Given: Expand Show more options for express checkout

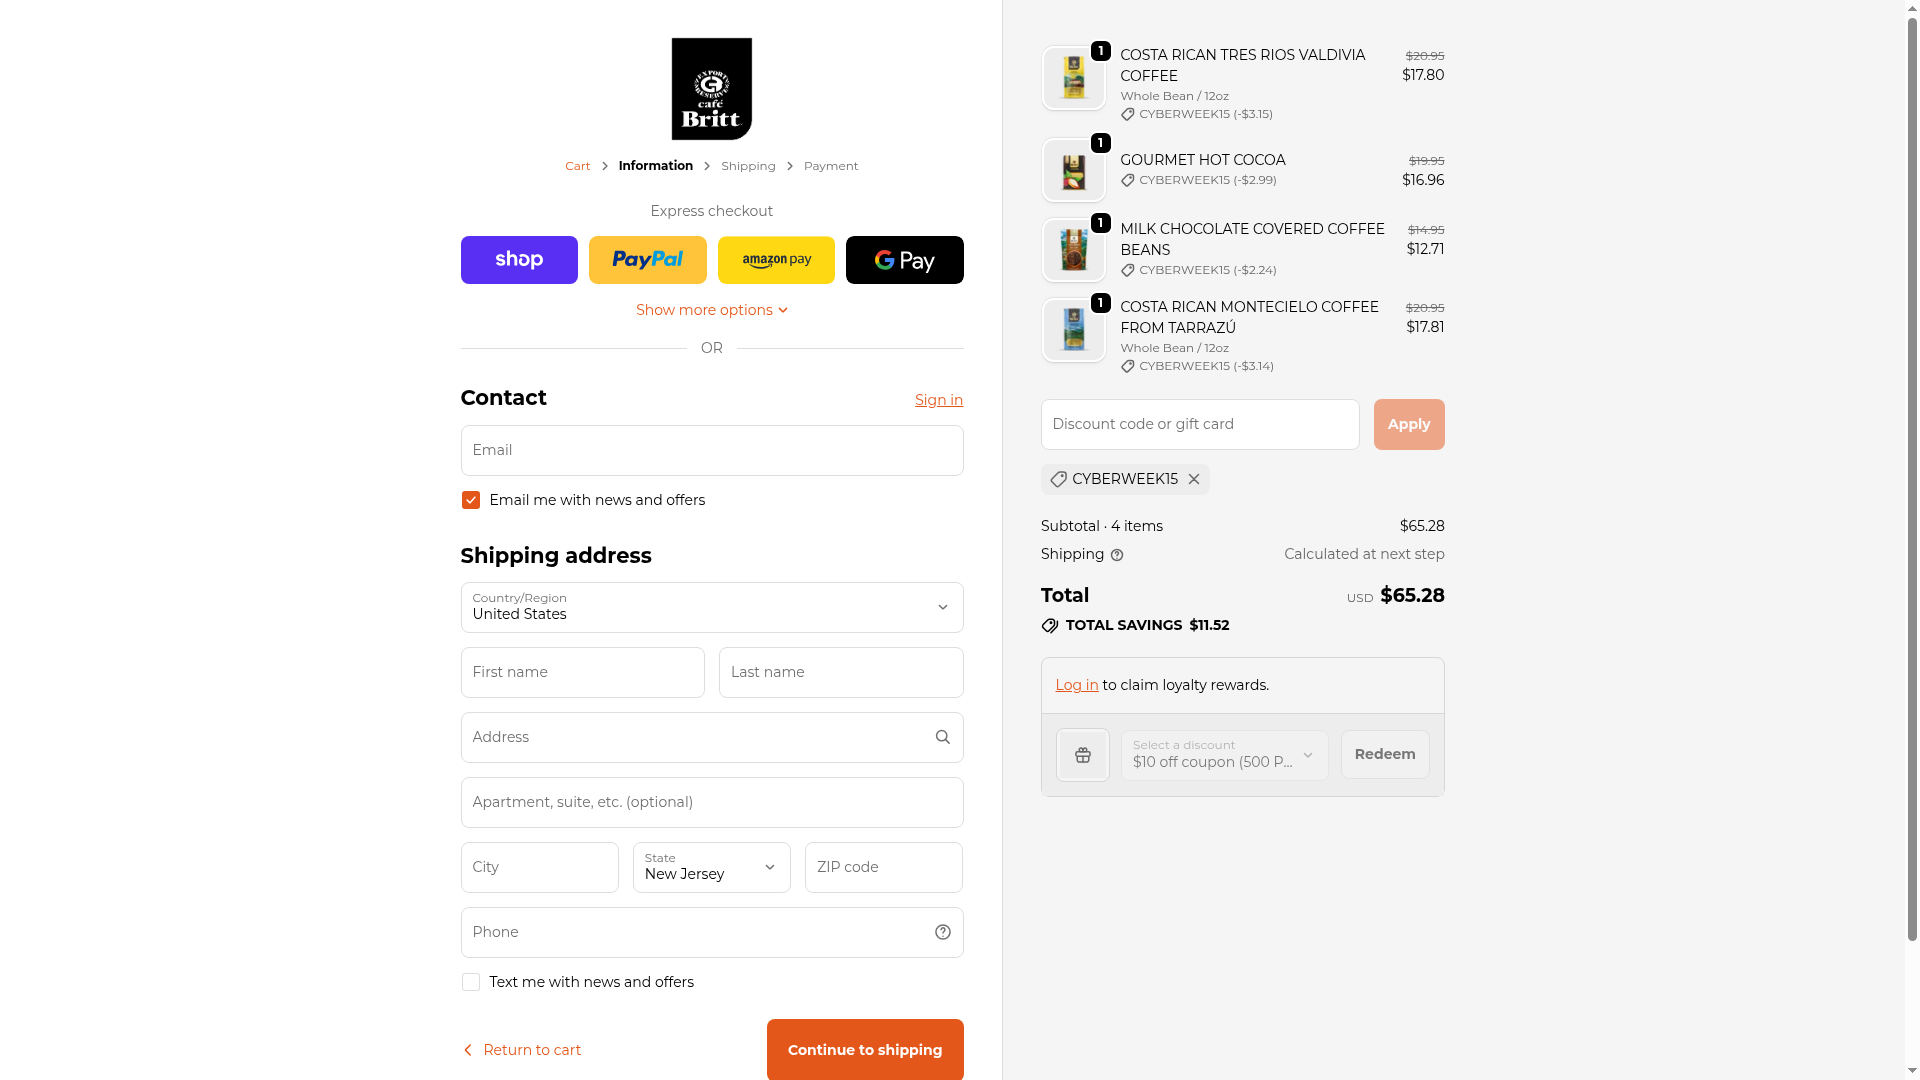Looking at the screenshot, I should (712, 310).
